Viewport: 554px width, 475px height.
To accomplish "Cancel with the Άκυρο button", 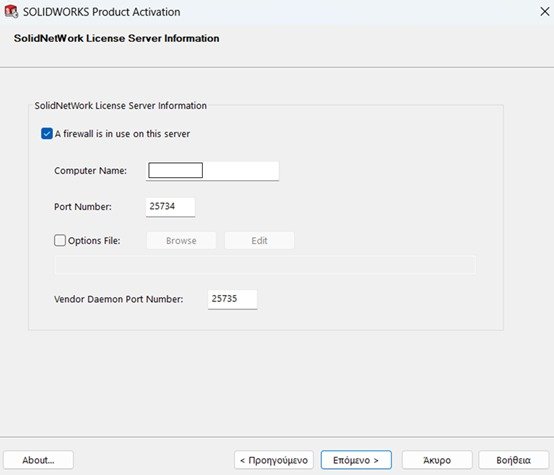I will [437, 460].
